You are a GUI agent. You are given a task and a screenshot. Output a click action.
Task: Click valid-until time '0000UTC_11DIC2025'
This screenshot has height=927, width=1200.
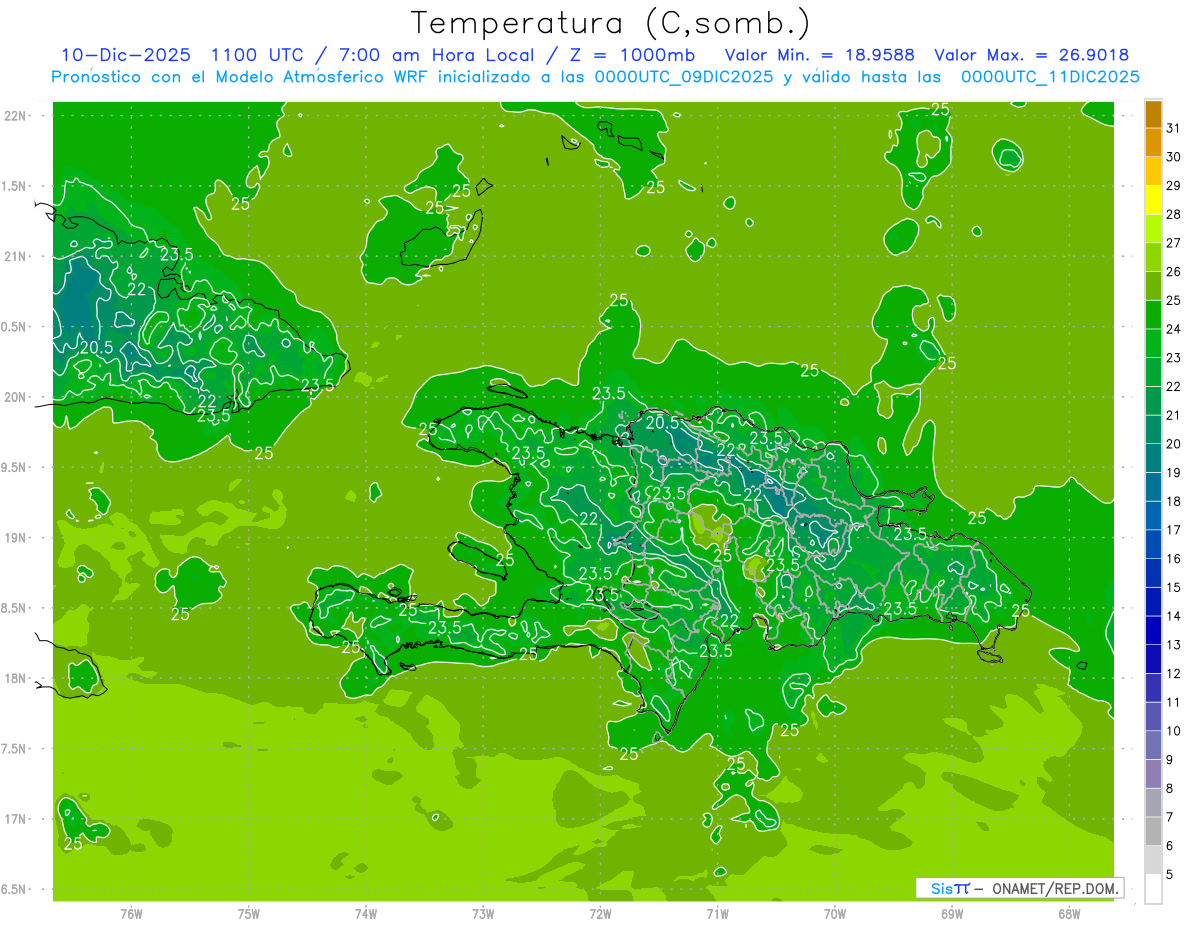(x=1050, y=77)
